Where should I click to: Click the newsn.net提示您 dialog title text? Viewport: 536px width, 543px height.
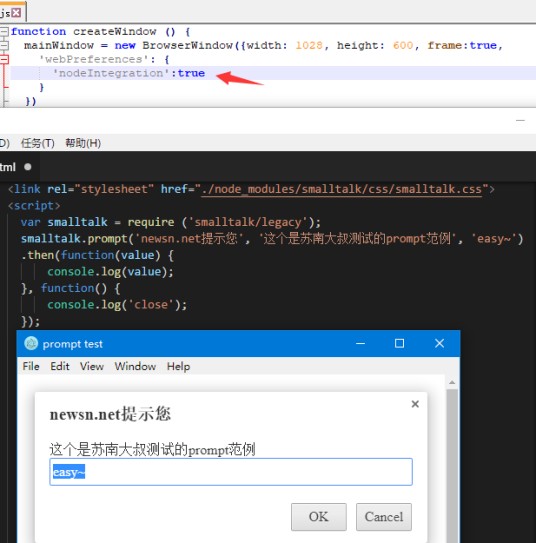(110, 414)
